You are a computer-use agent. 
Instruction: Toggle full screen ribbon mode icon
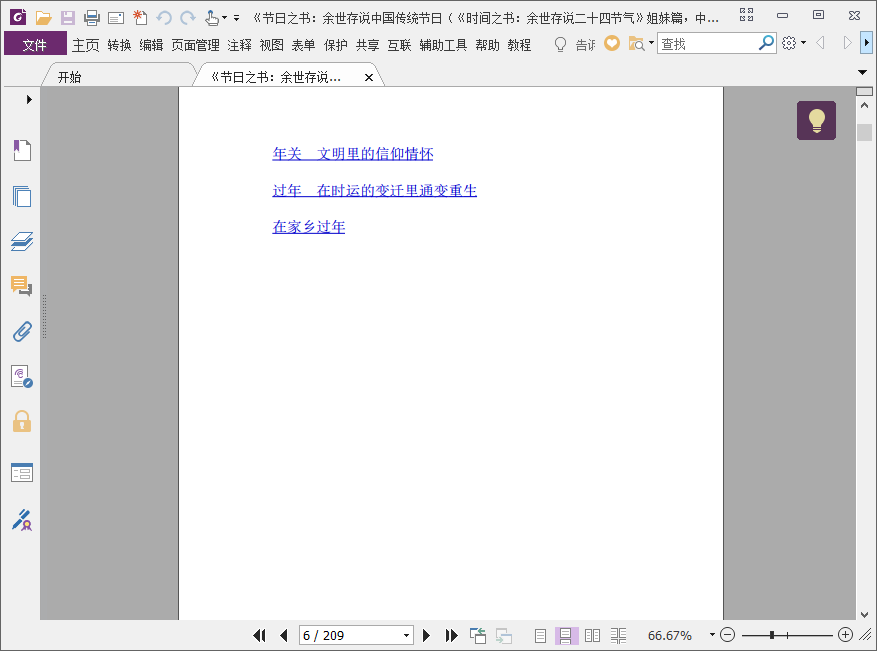coord(747,15)
